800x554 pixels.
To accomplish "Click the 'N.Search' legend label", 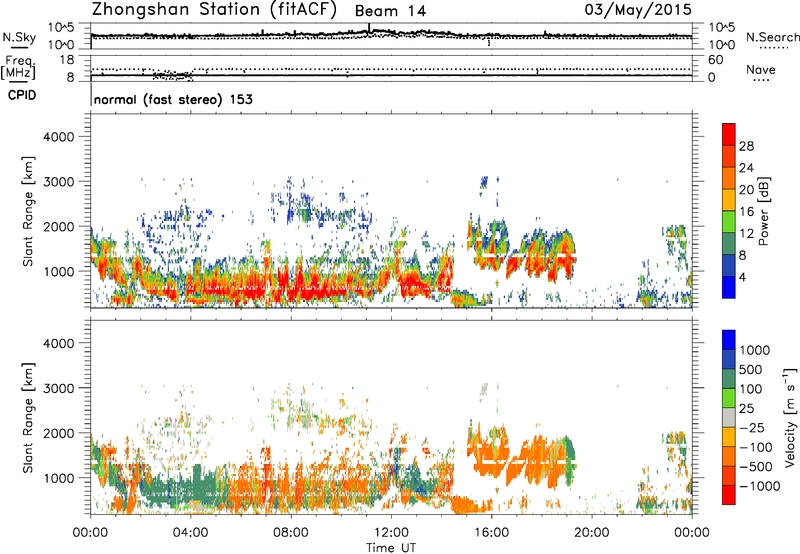I will click(x=772, y=37).
